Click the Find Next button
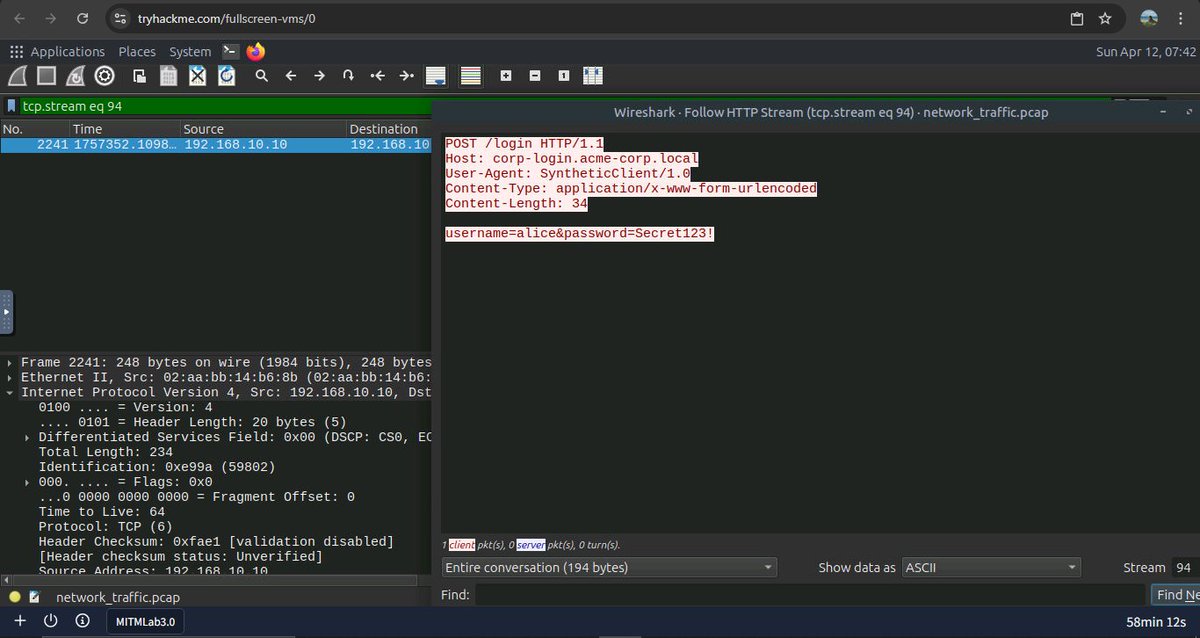Screen dimensions: 1200x638 tap(1176, 595)
